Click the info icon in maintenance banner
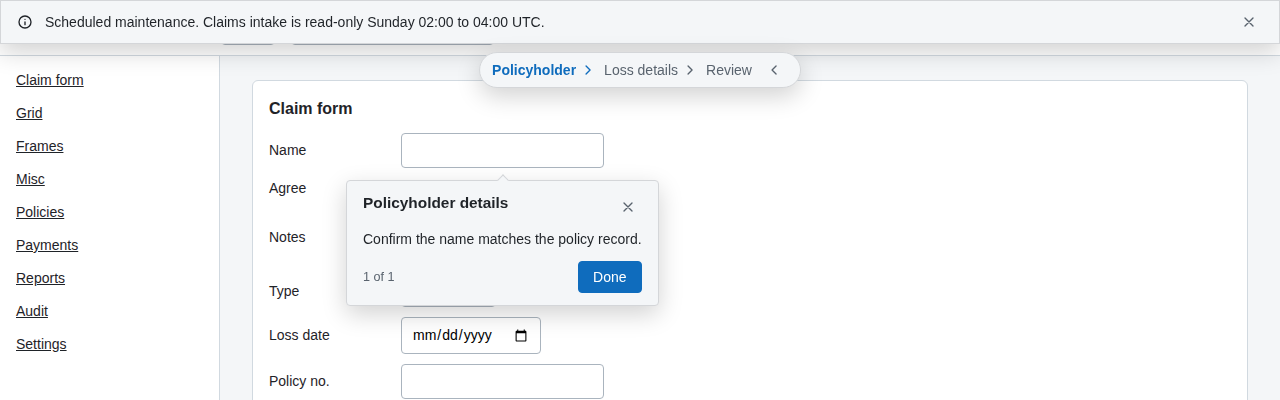The height and width of the screenshot is (400, 1280). coord(25,22)
